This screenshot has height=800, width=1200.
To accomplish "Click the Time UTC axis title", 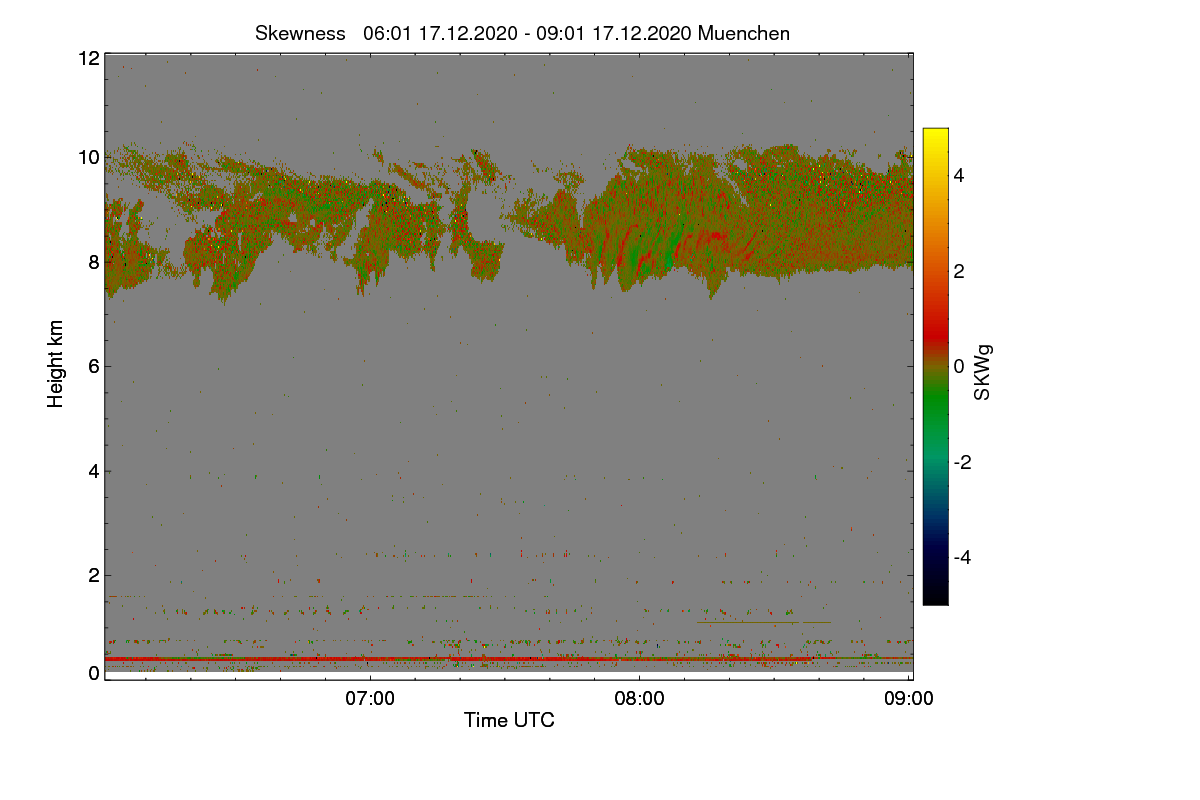I will coord(509,720).
